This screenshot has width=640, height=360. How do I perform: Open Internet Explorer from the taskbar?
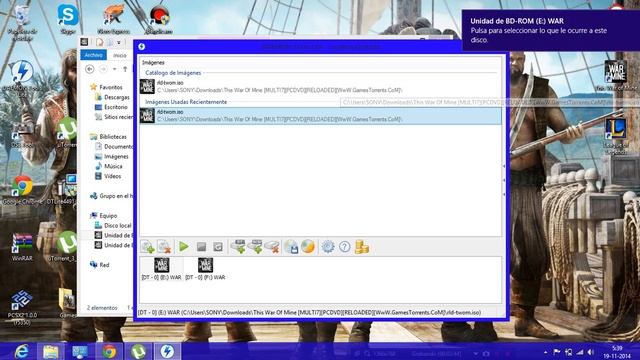(x=21, y=351)
